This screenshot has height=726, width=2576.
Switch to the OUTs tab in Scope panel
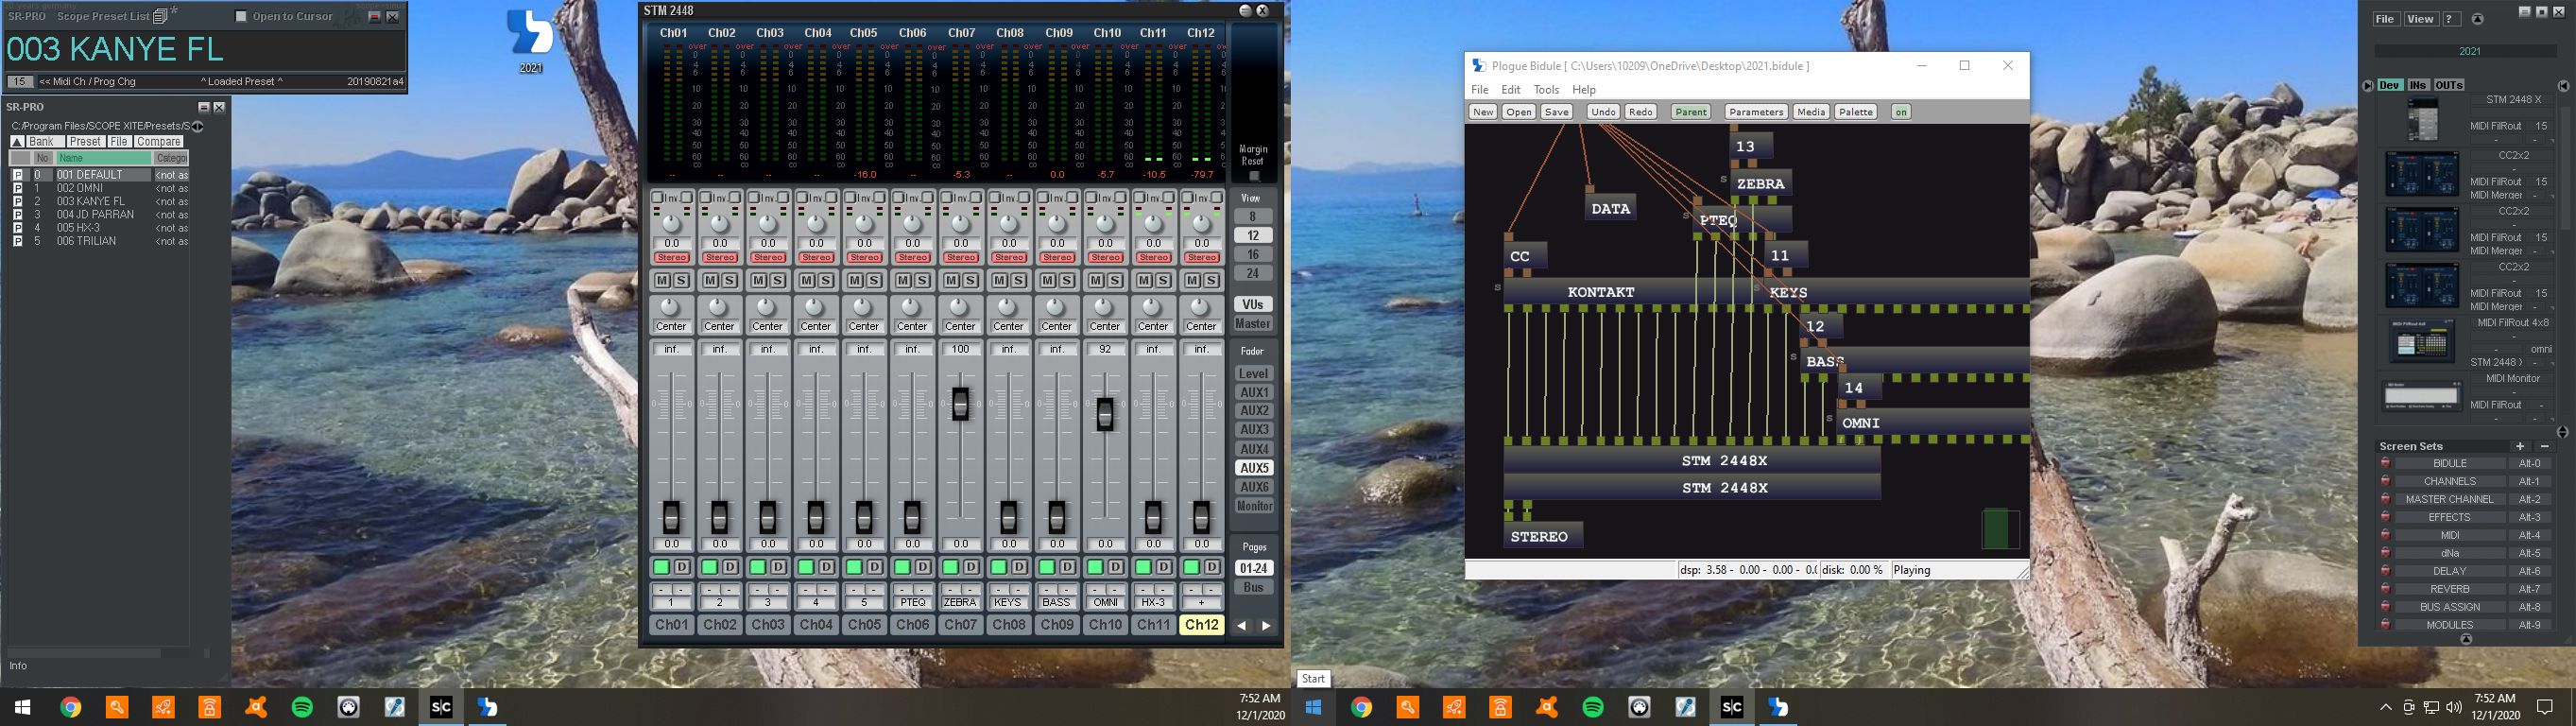2448,85
